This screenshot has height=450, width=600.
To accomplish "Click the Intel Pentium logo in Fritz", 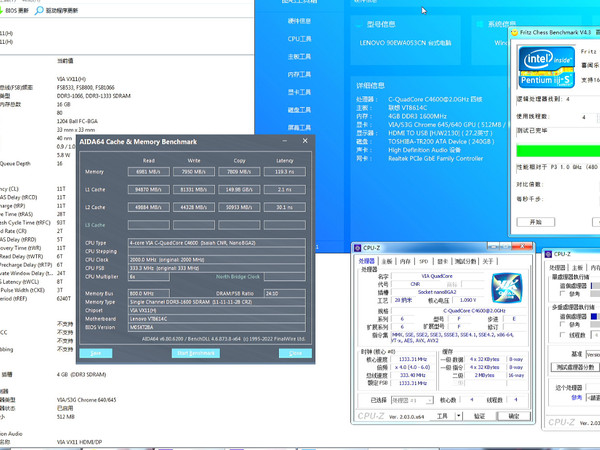I will click(546, 67).
